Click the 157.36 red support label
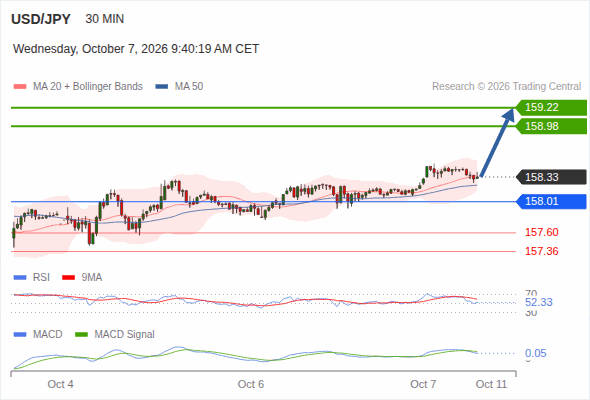 (541, 251)
